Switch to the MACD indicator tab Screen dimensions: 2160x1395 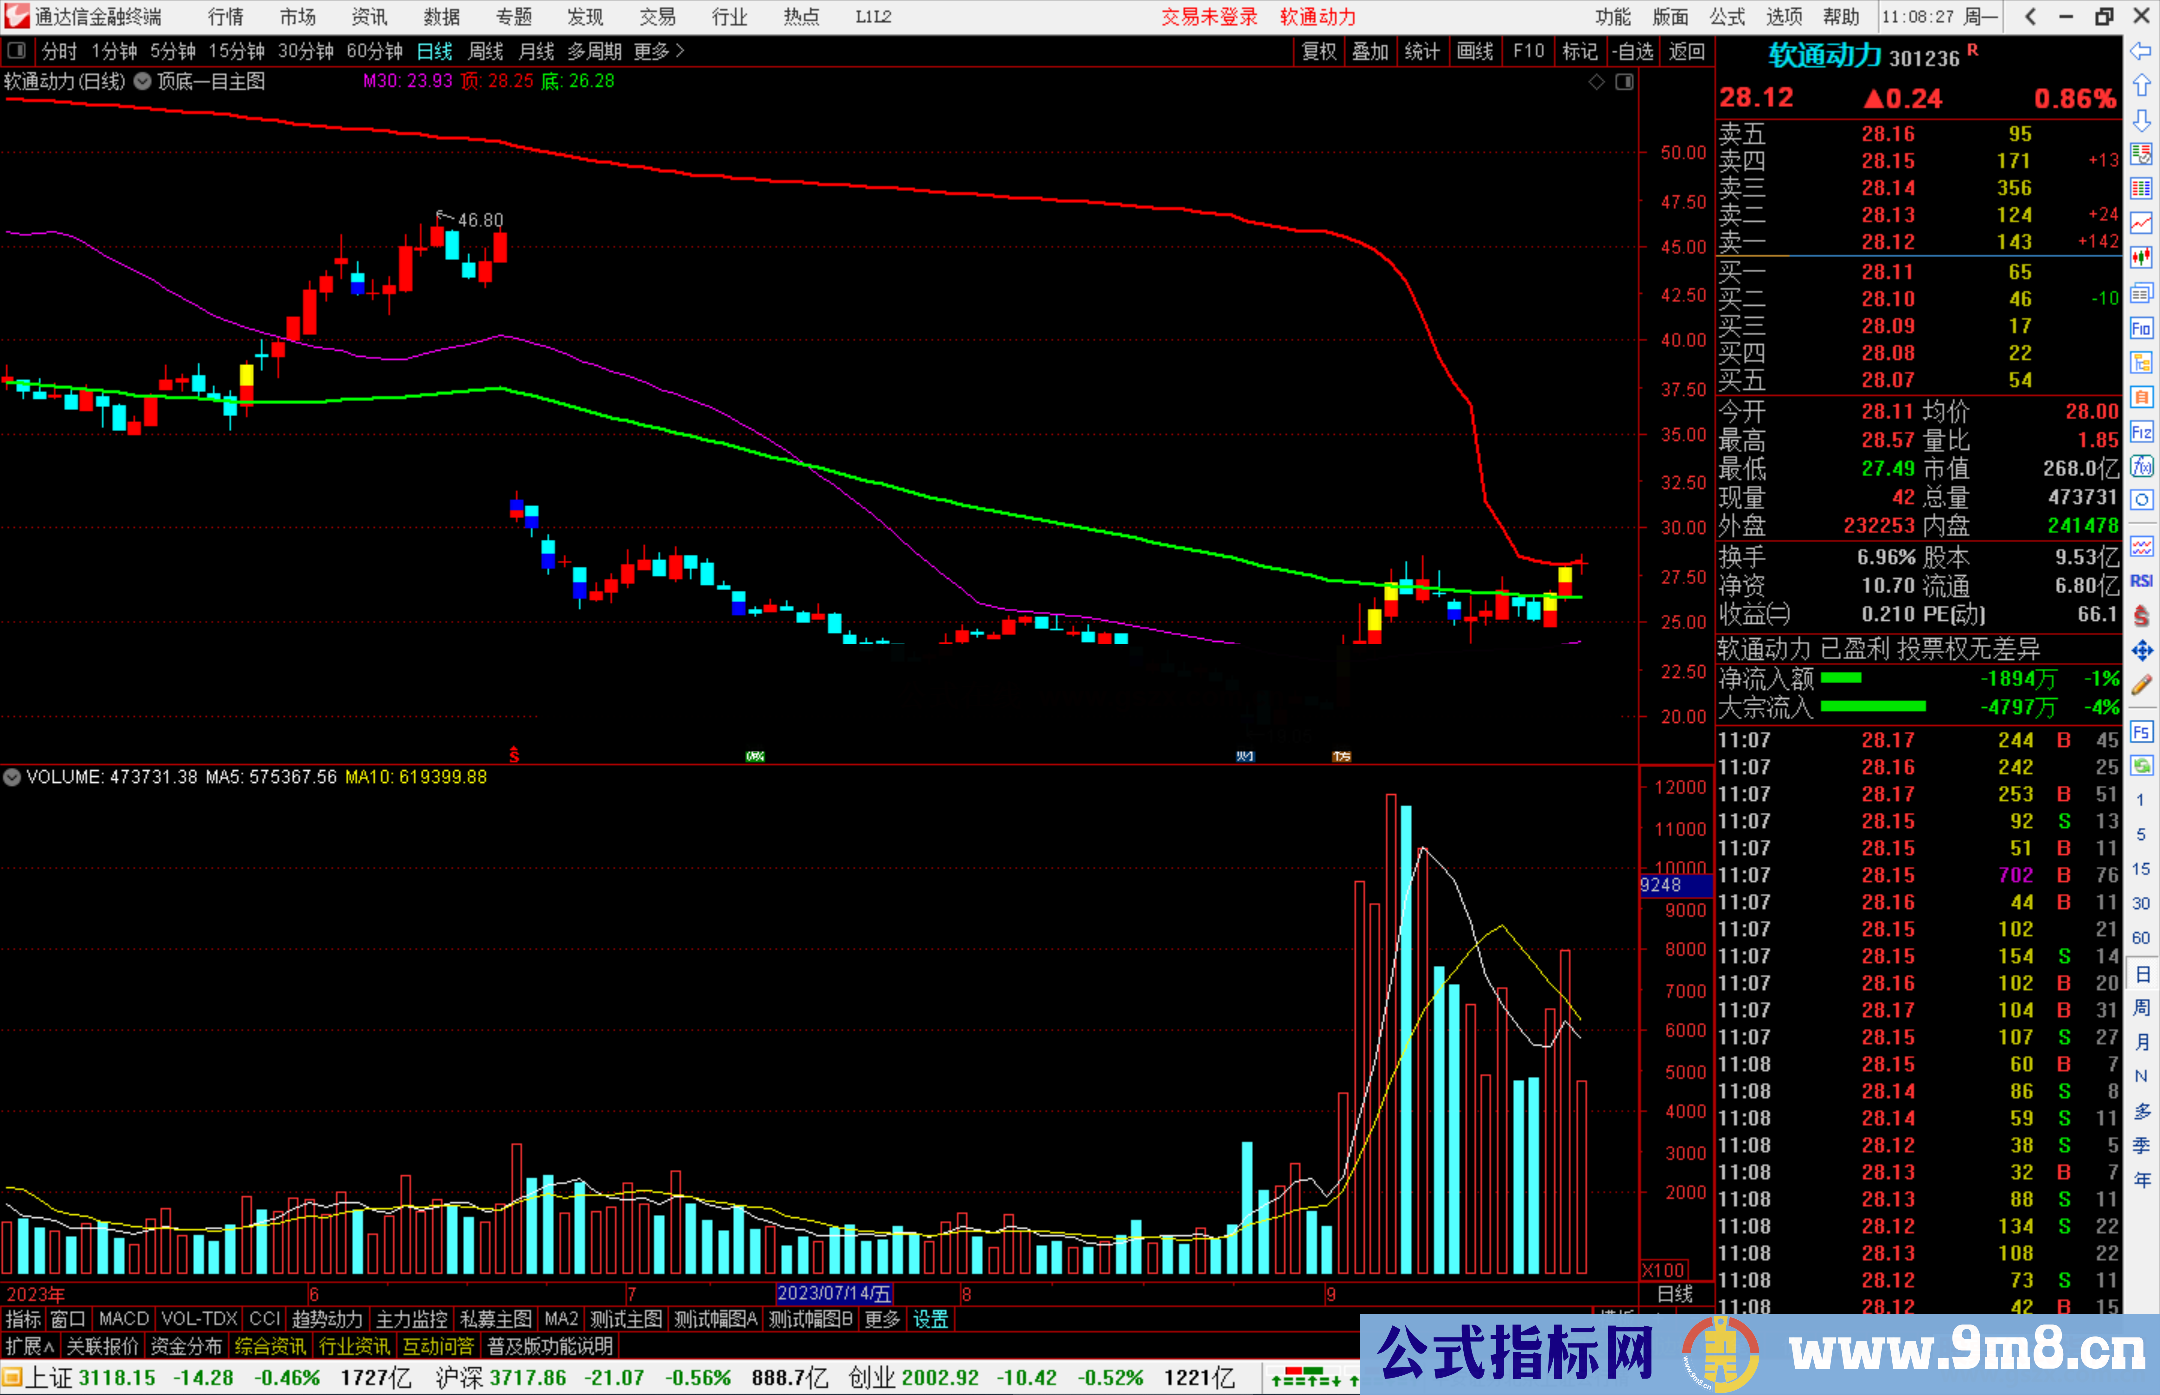123,1319
